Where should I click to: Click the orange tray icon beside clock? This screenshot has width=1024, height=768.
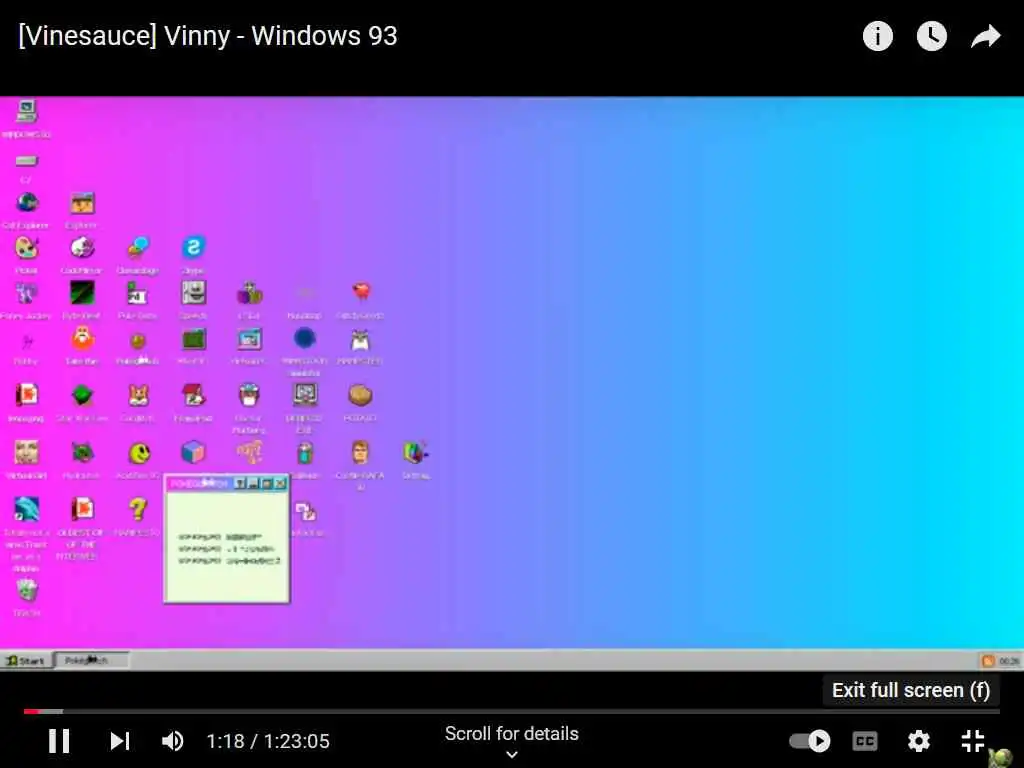point(988,661)
